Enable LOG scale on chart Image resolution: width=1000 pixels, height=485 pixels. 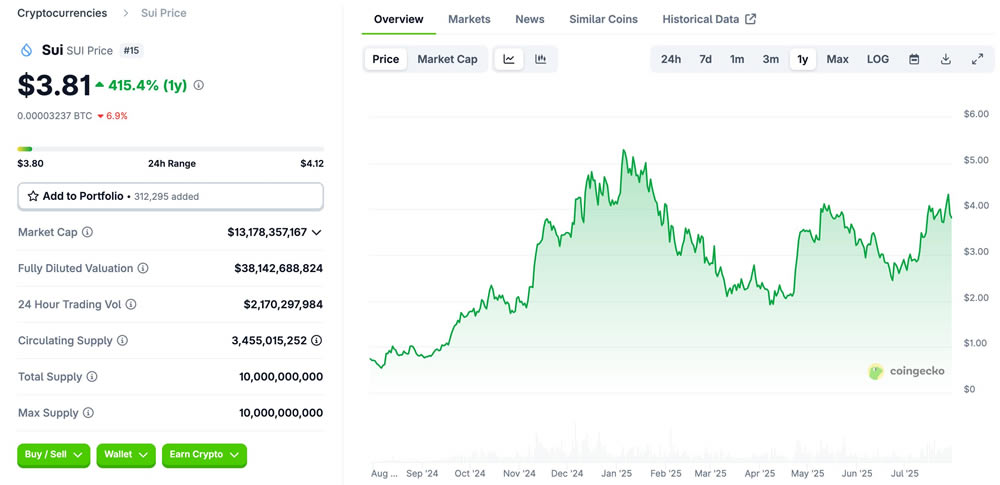[877, 59]
